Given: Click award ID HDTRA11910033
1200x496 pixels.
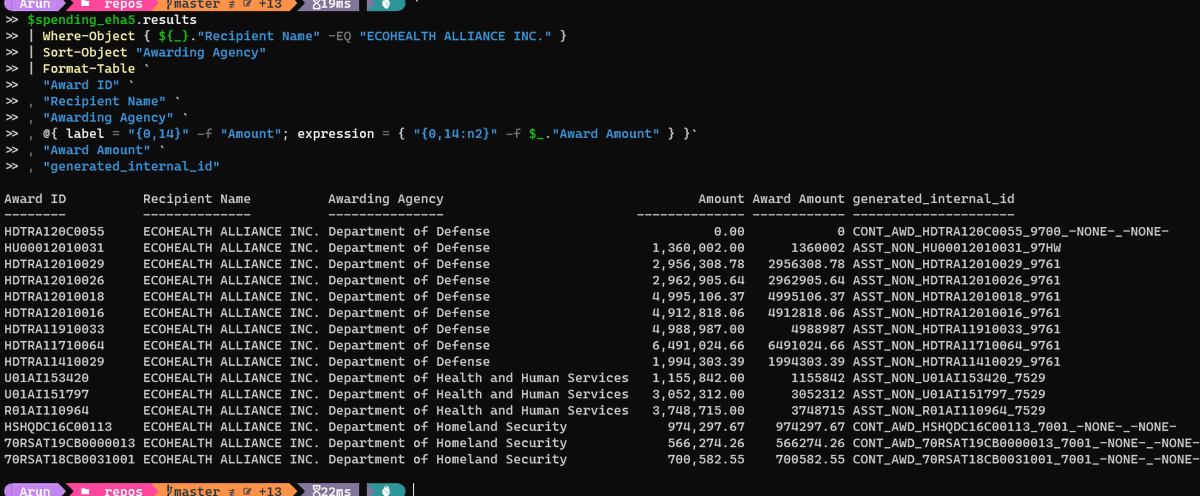Looking at the screenshot, I should (54, 329).
